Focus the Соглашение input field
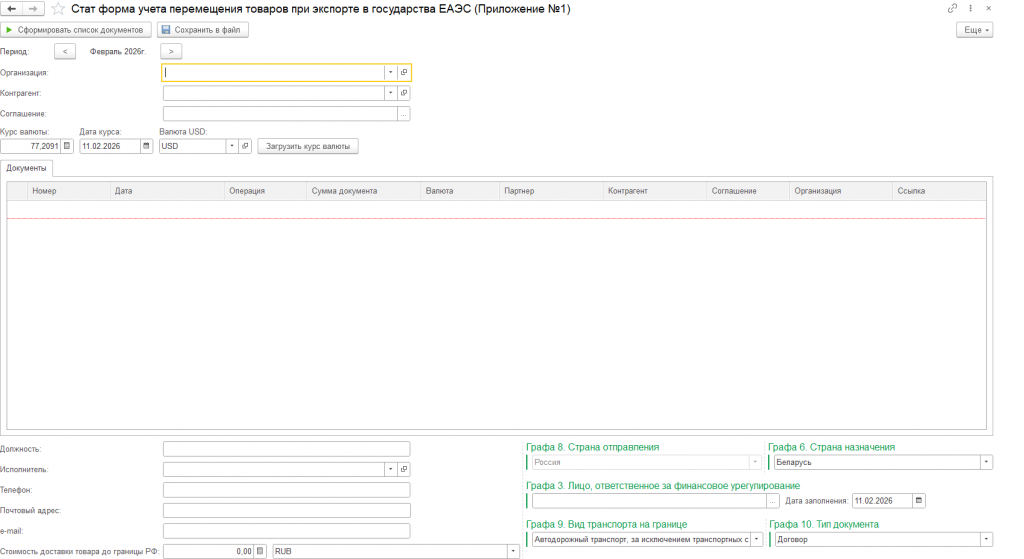Screen dimensions: 1024x559 coord(280,114)
